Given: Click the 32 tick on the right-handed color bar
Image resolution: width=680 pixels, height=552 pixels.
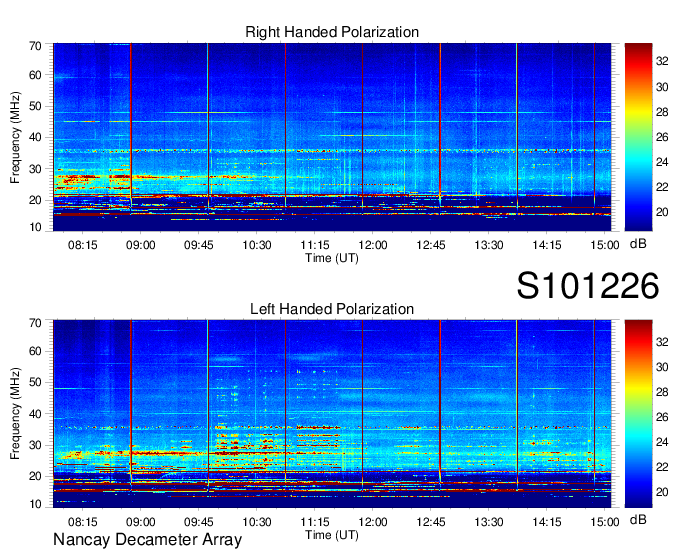Looking at the screenshot, I should 662,62.
